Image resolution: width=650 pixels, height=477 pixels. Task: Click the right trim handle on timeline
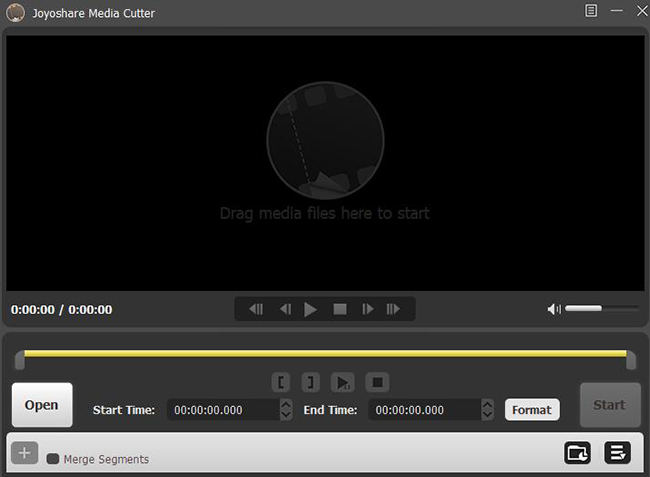coord(631,360)
